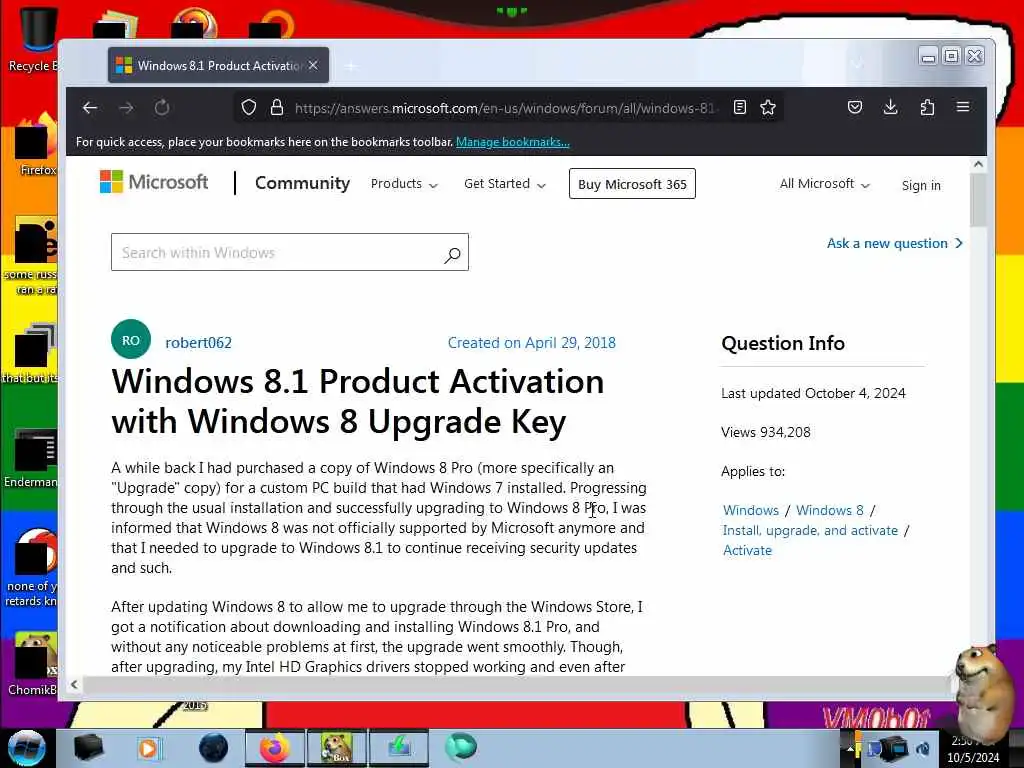Open the tracking protection shield icon
Screen dimensions: 1024x768
[249, 108]
